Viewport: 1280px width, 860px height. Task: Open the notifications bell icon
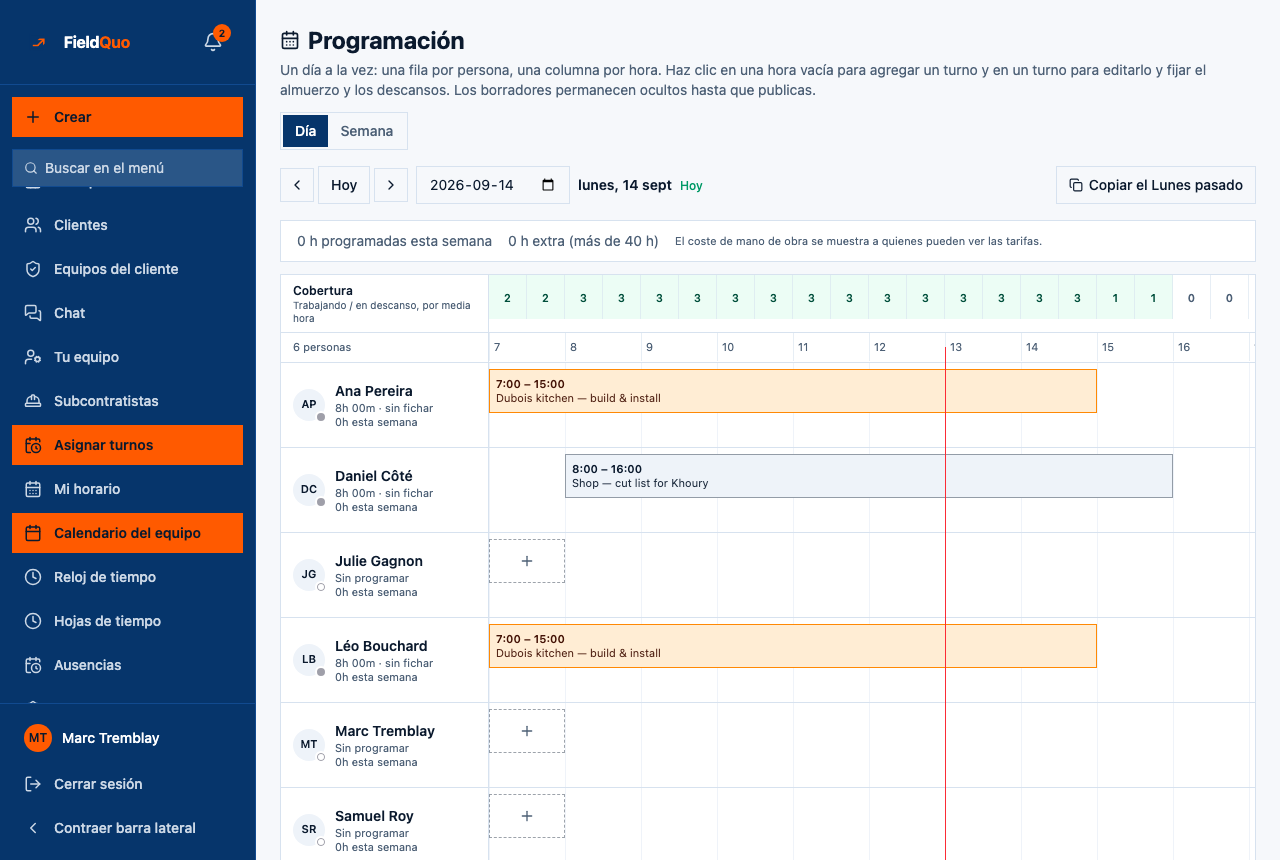tap(213, 42)
